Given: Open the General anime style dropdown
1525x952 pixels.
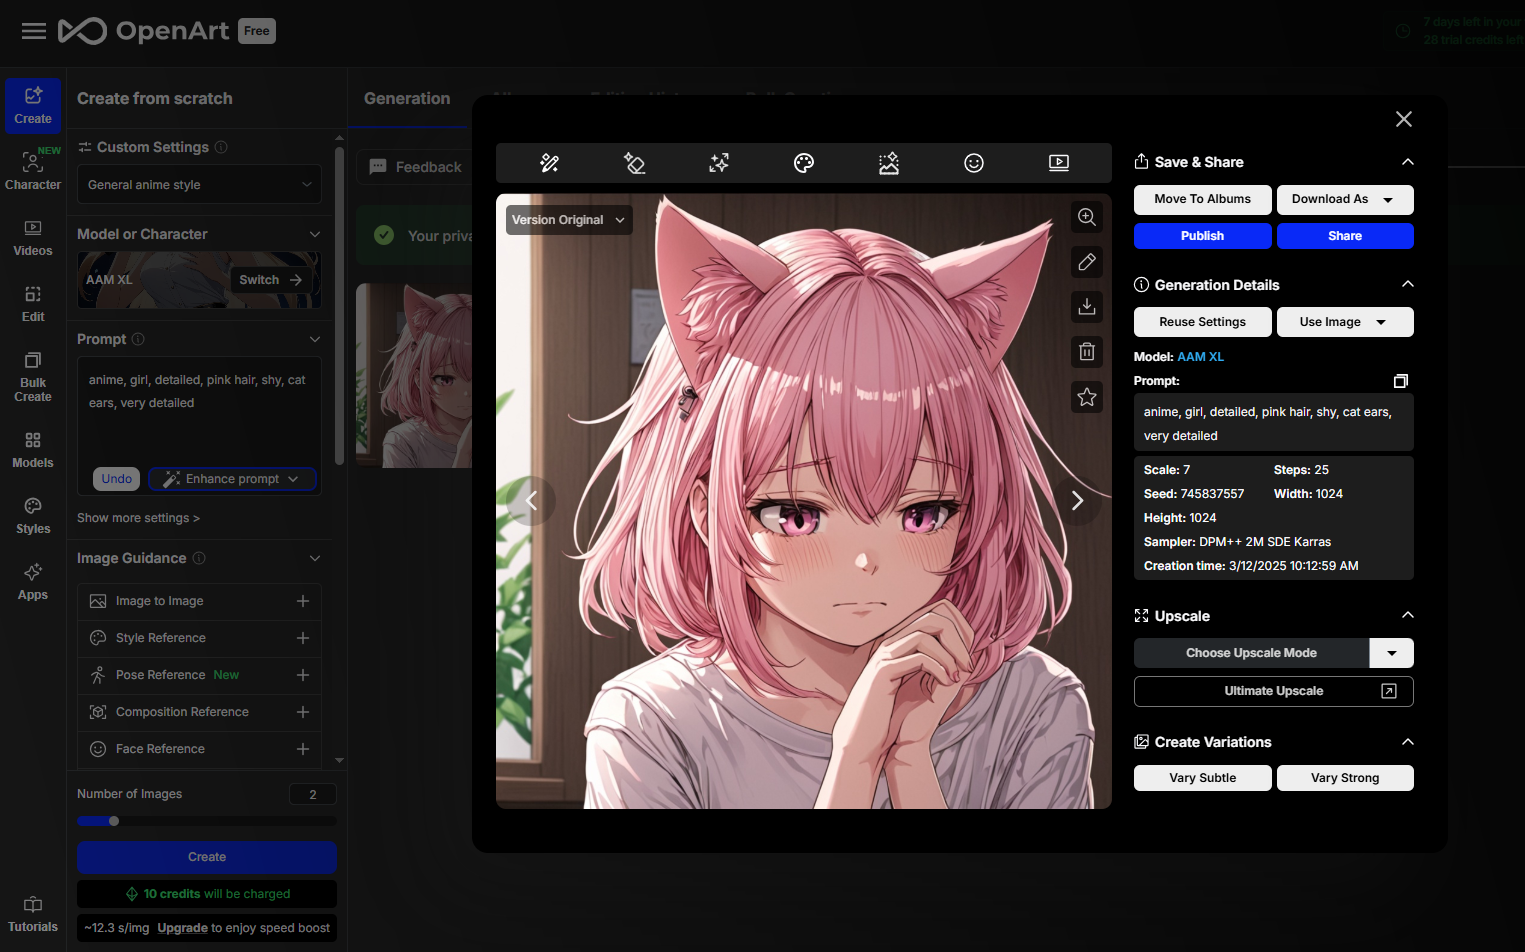Looking at the screenshot, I should point(199,185).
